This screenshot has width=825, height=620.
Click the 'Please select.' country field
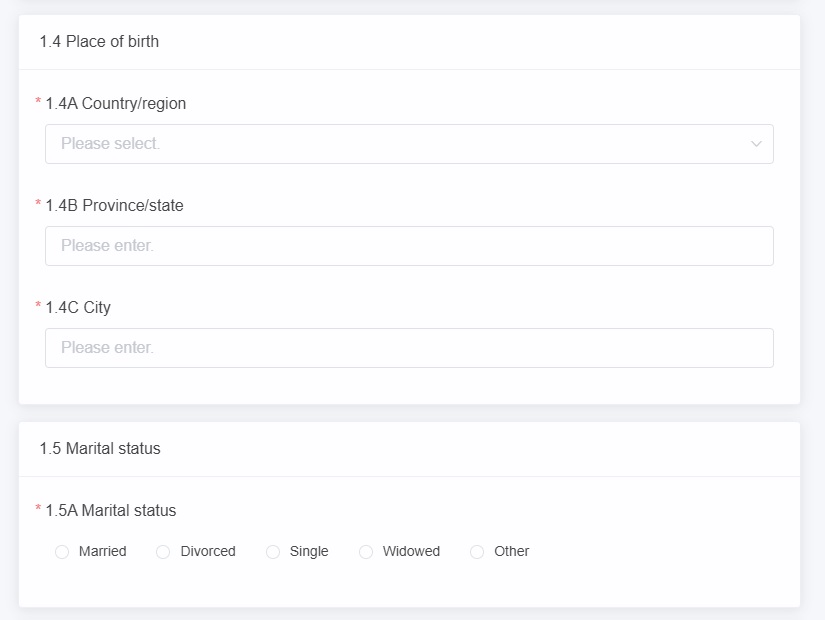pyautogui.click(x=409, y=144)
